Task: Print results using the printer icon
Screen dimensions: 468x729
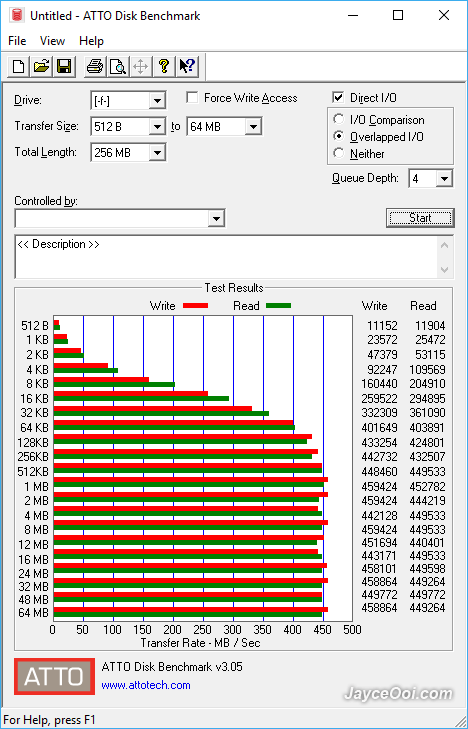Action: pos(95,66)
